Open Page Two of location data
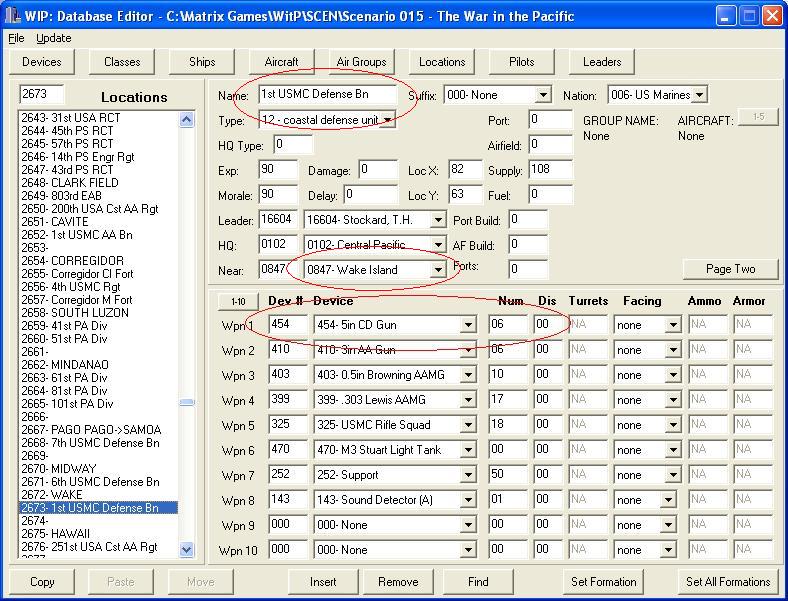Screen dimensions: 788x601 (730, 269)
